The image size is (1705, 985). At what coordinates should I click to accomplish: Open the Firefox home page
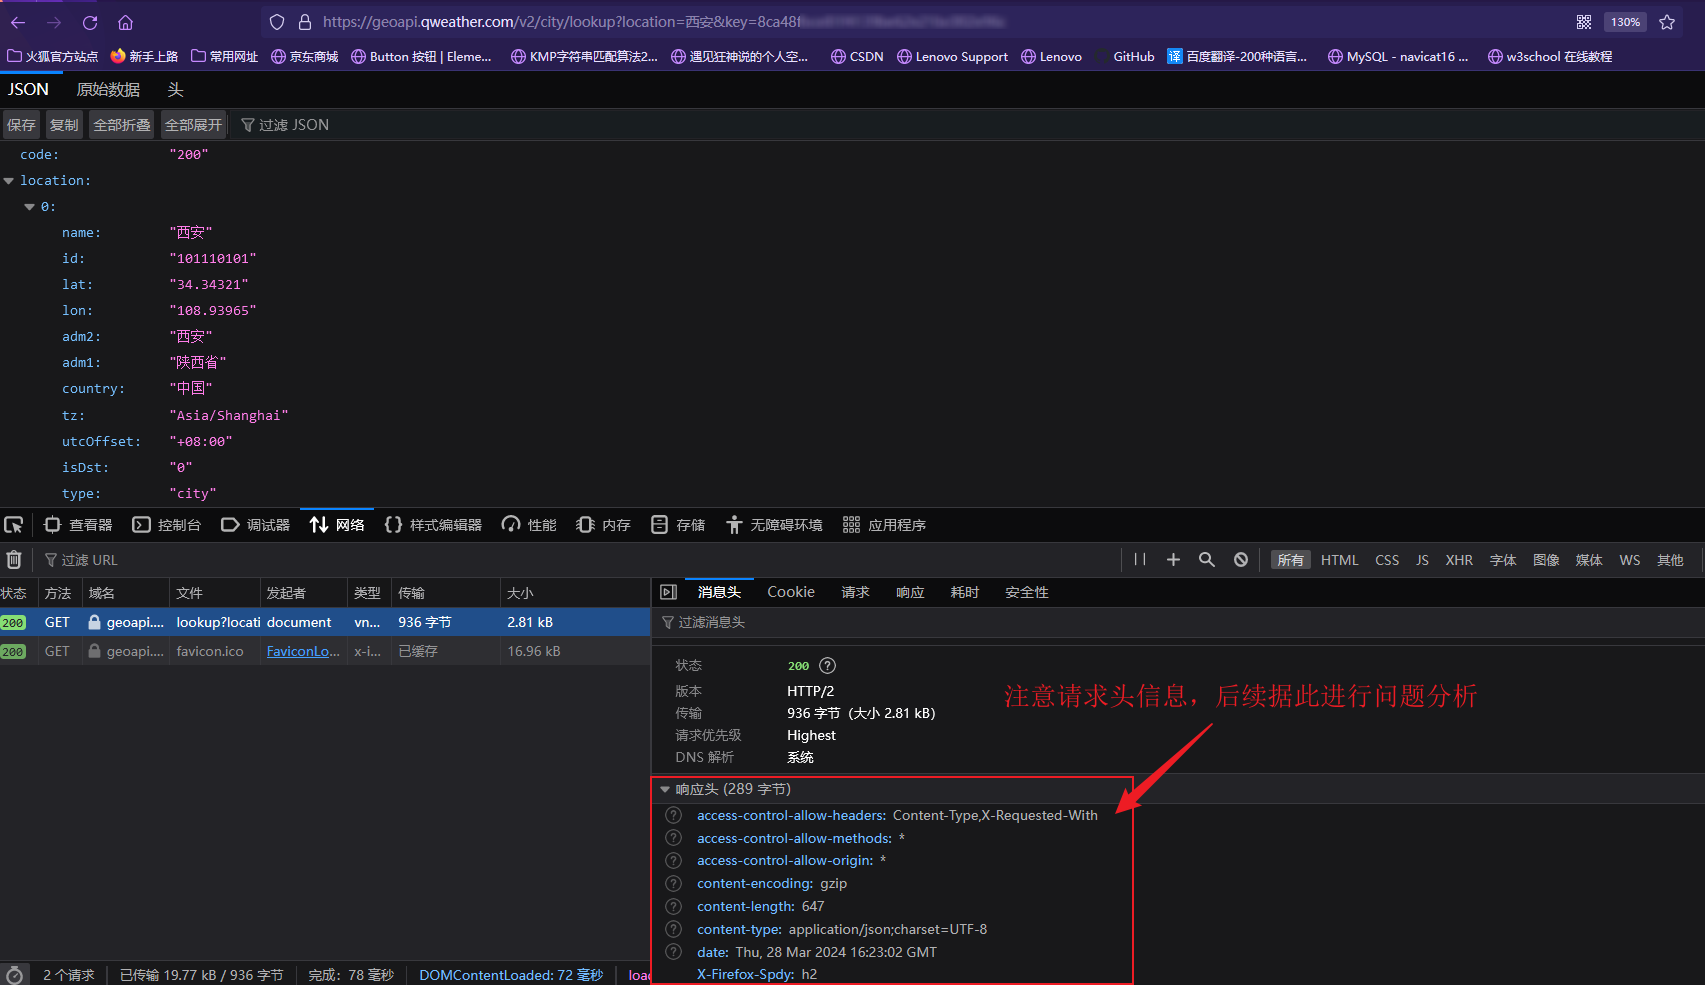(125, 22)
